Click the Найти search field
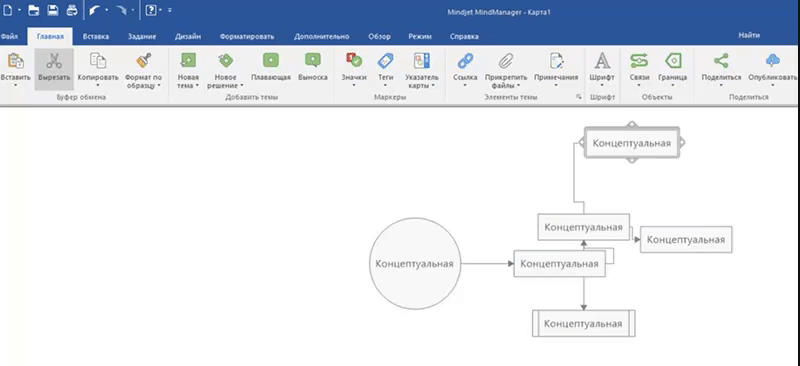The image size is (800, 366). tap(749, 35)
